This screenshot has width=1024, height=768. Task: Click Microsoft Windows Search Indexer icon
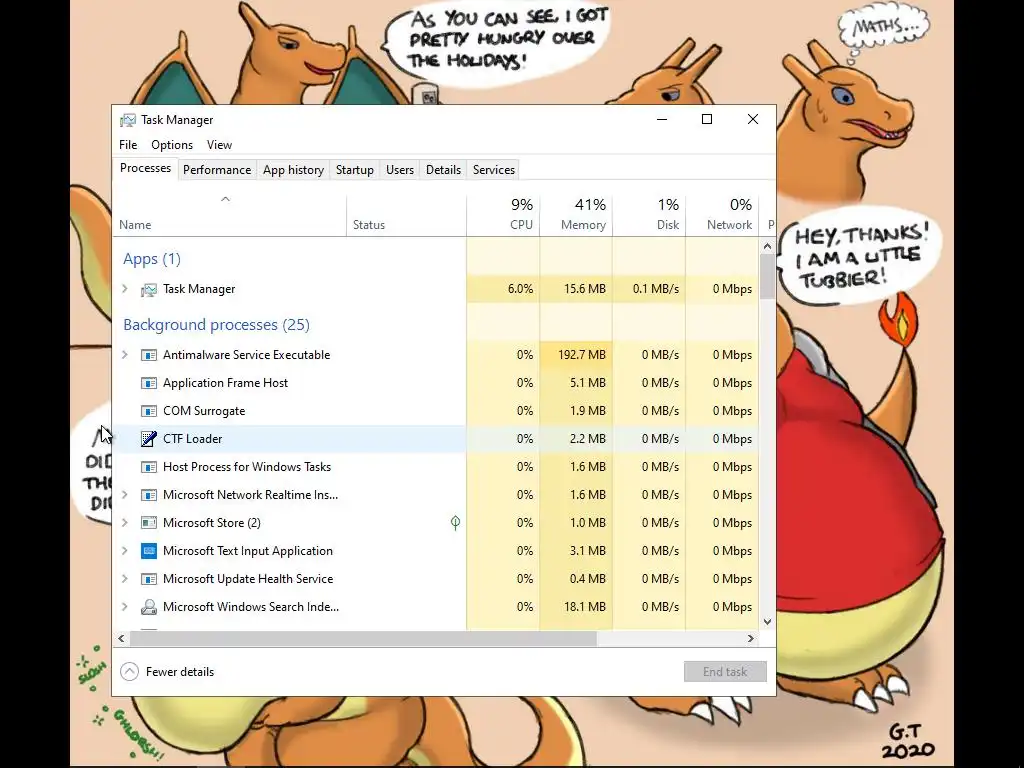(149, 607)
